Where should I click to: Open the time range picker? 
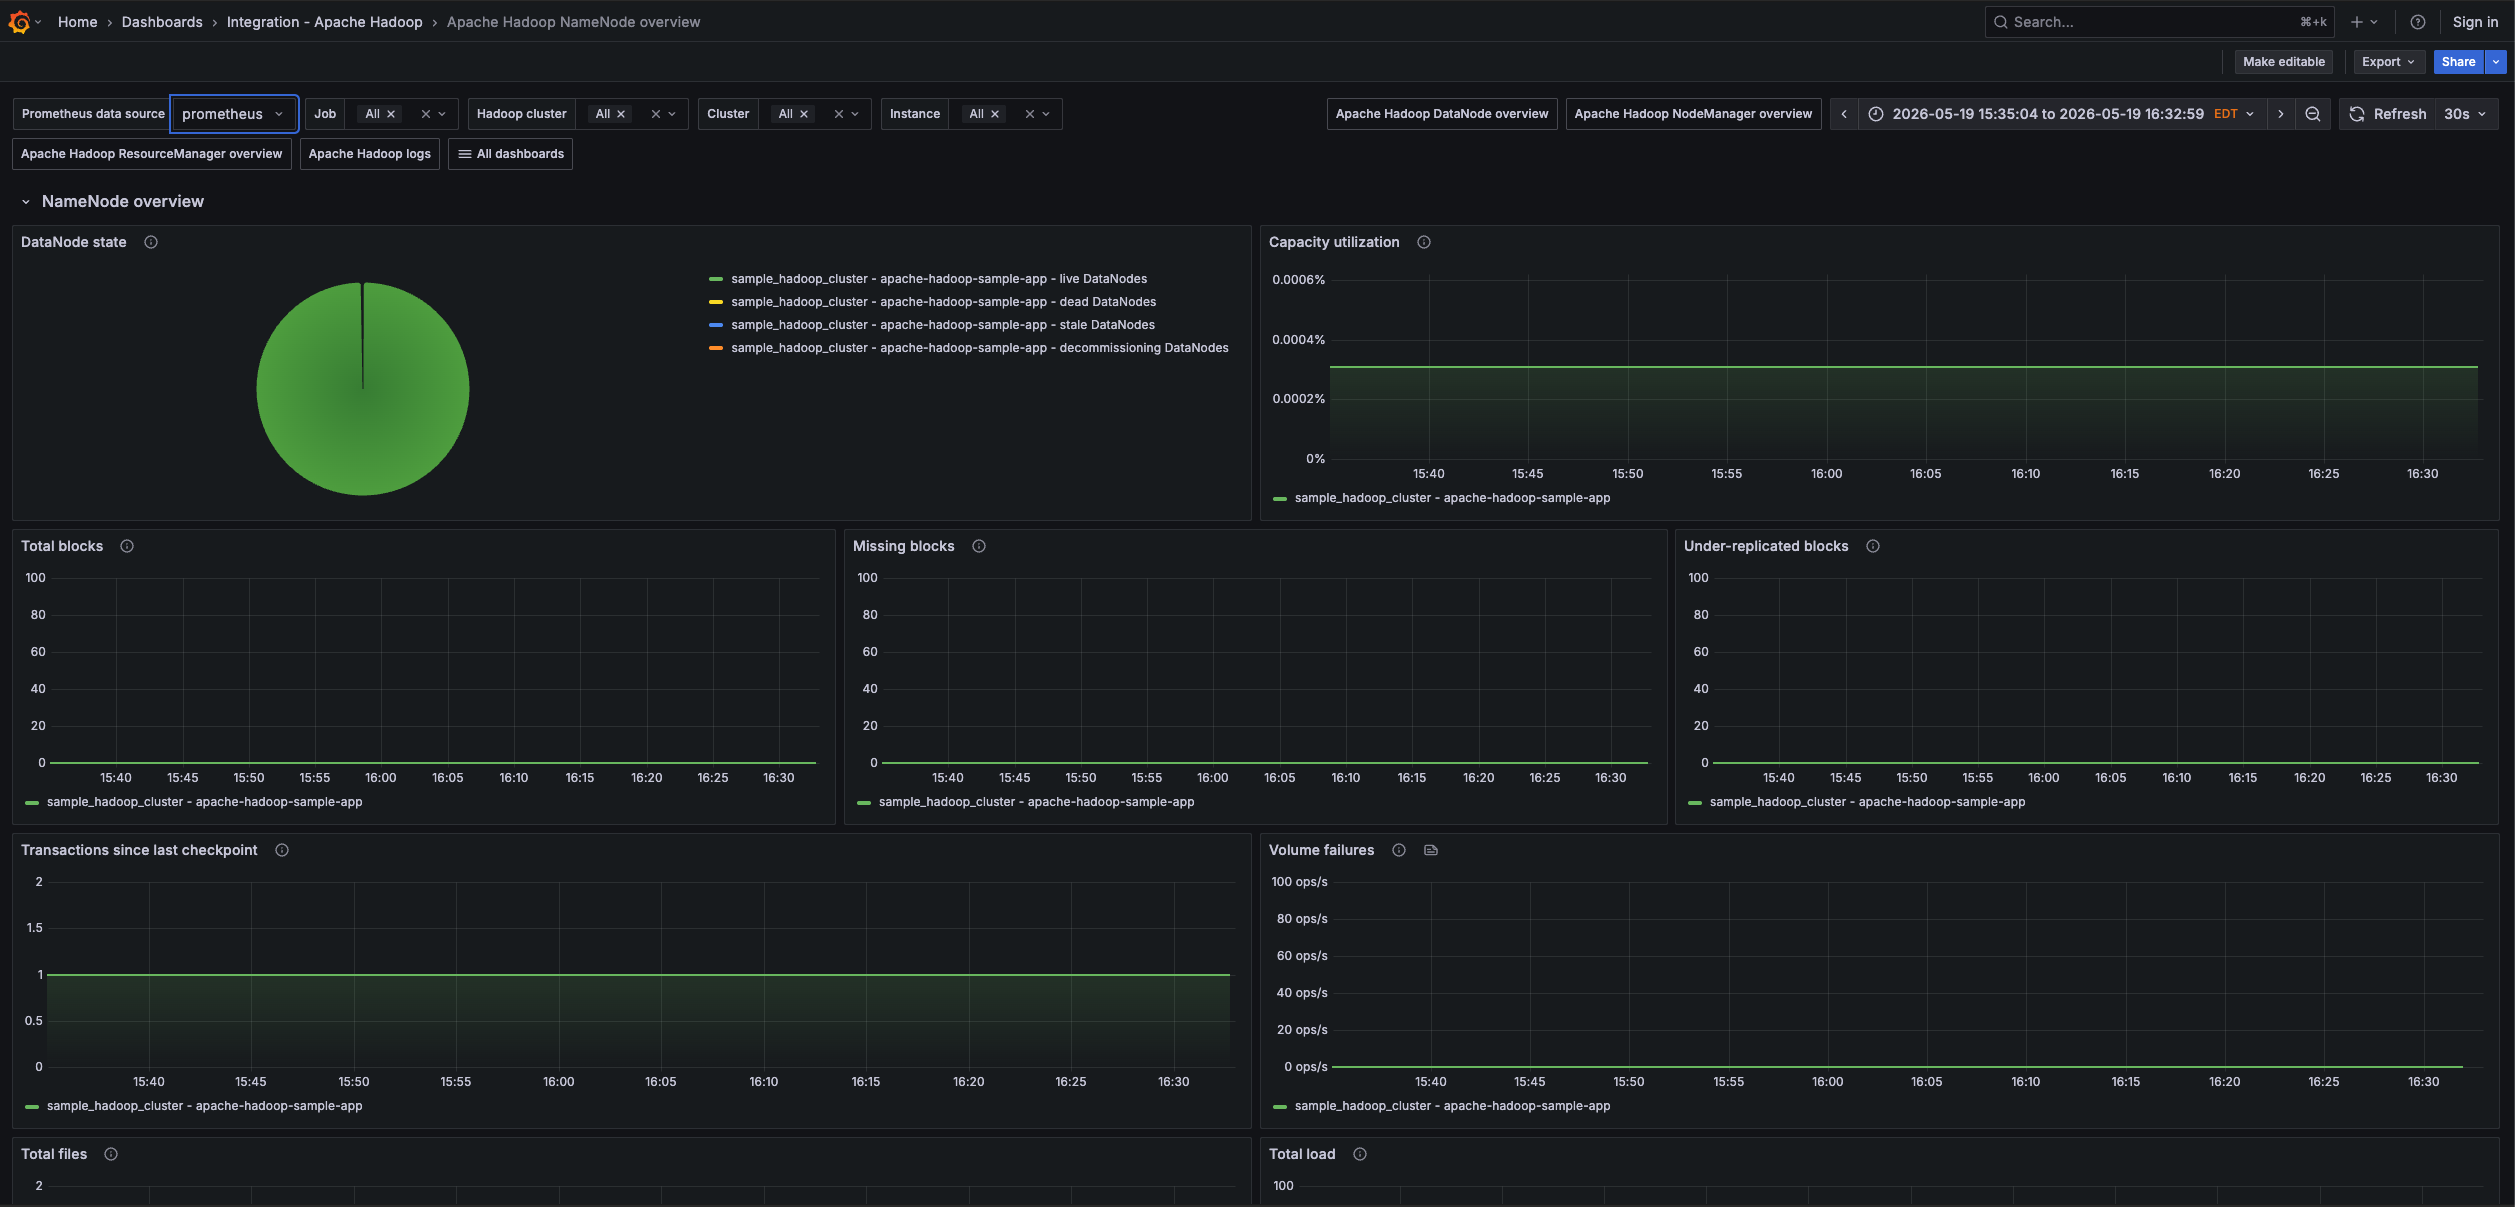click(2062, 114)
